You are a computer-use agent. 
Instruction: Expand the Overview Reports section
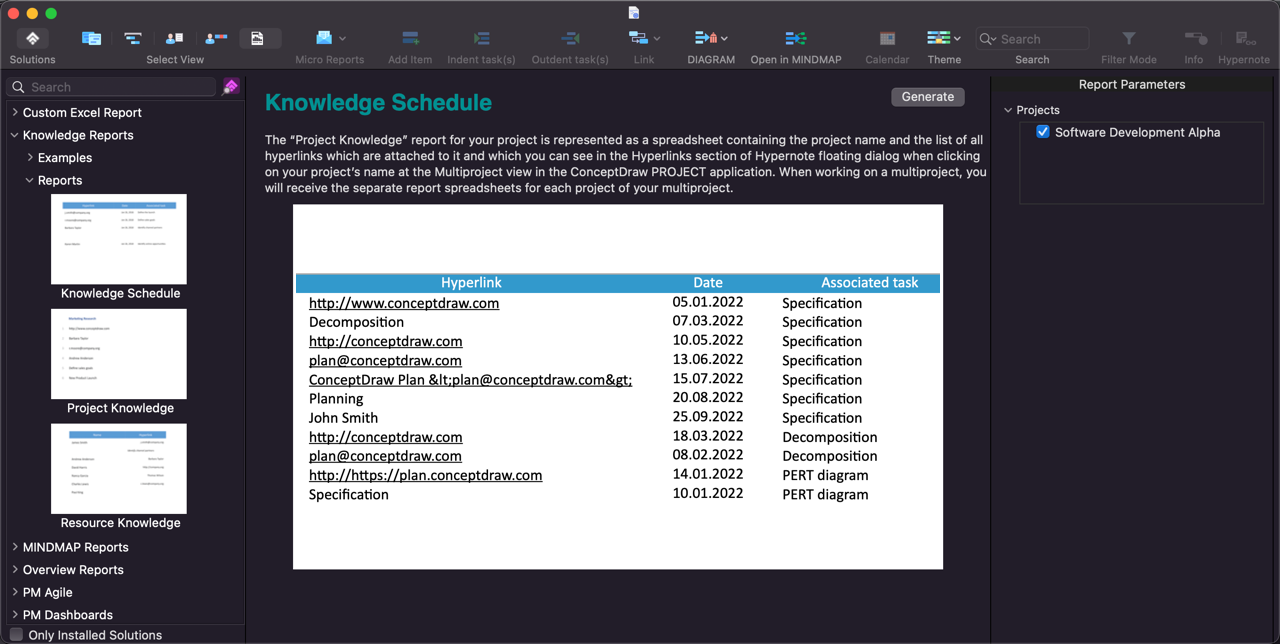tap(15, 569)
